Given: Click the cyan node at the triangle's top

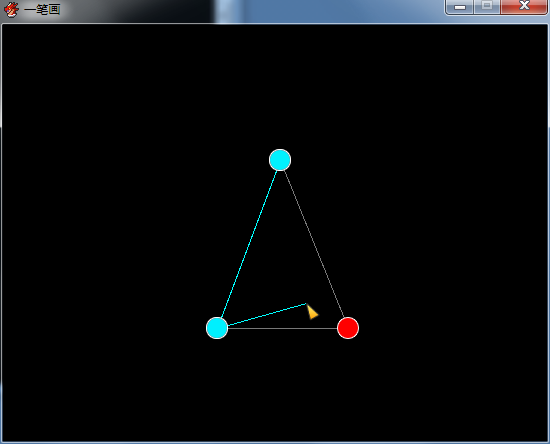Looking at the screenshot, I should tap(280, 160).
